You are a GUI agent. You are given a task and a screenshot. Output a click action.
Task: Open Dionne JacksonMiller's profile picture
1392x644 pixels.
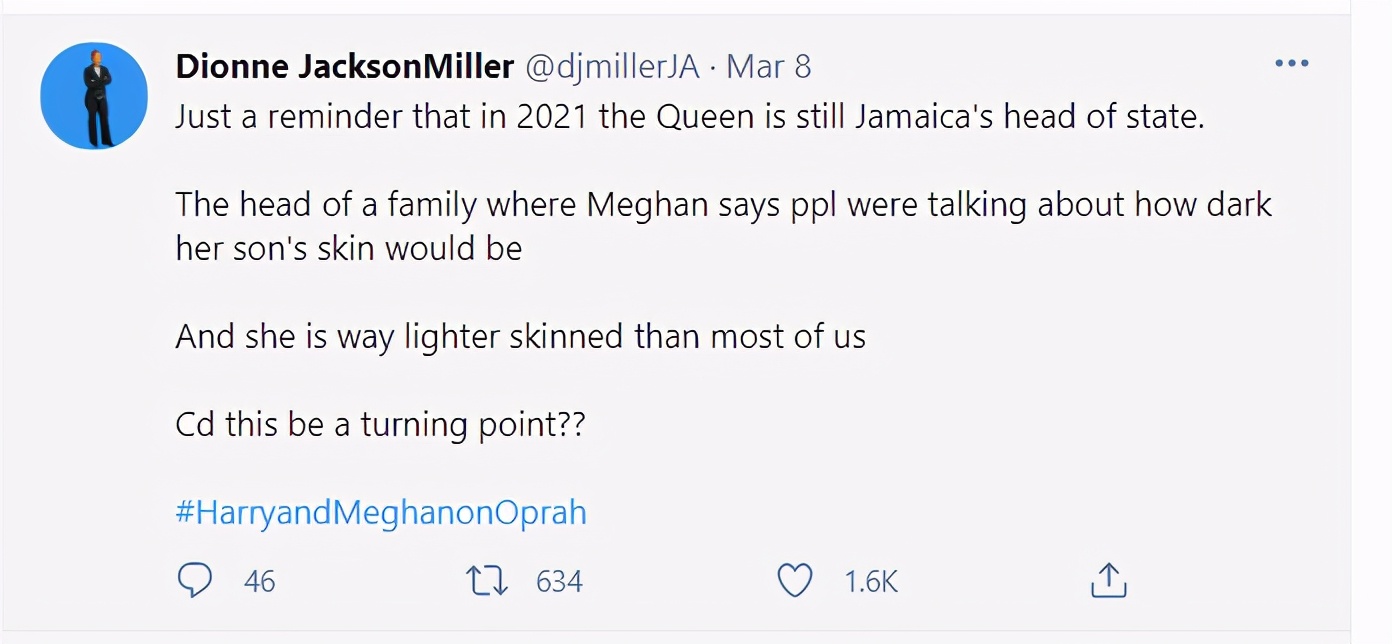(94, 96)
